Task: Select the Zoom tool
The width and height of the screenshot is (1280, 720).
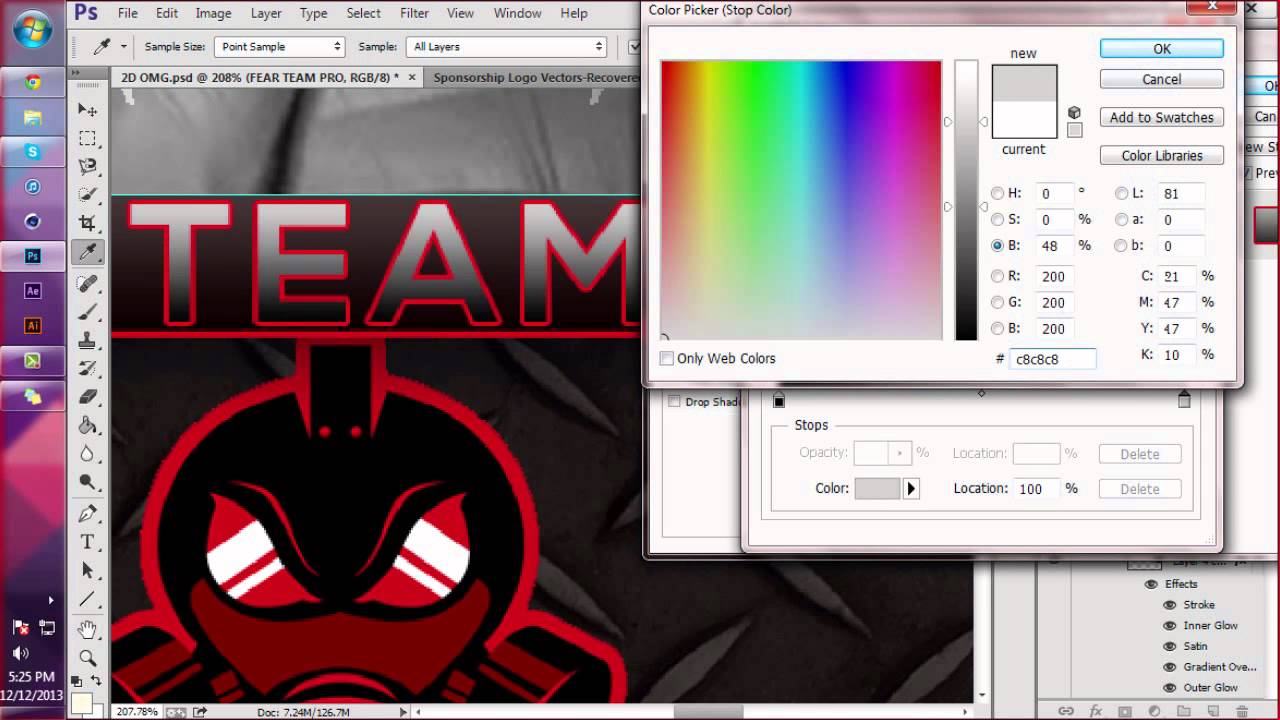Action: 88,658
